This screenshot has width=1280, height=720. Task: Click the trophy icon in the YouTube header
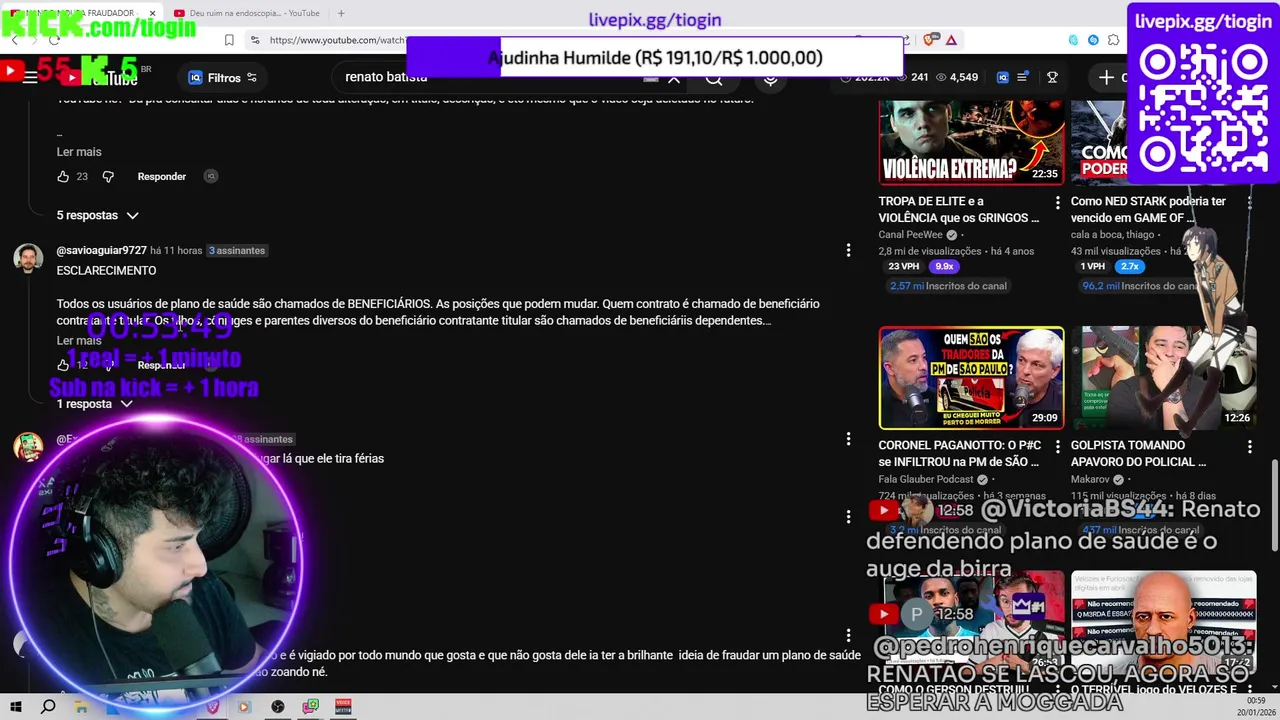(1052, 77)
